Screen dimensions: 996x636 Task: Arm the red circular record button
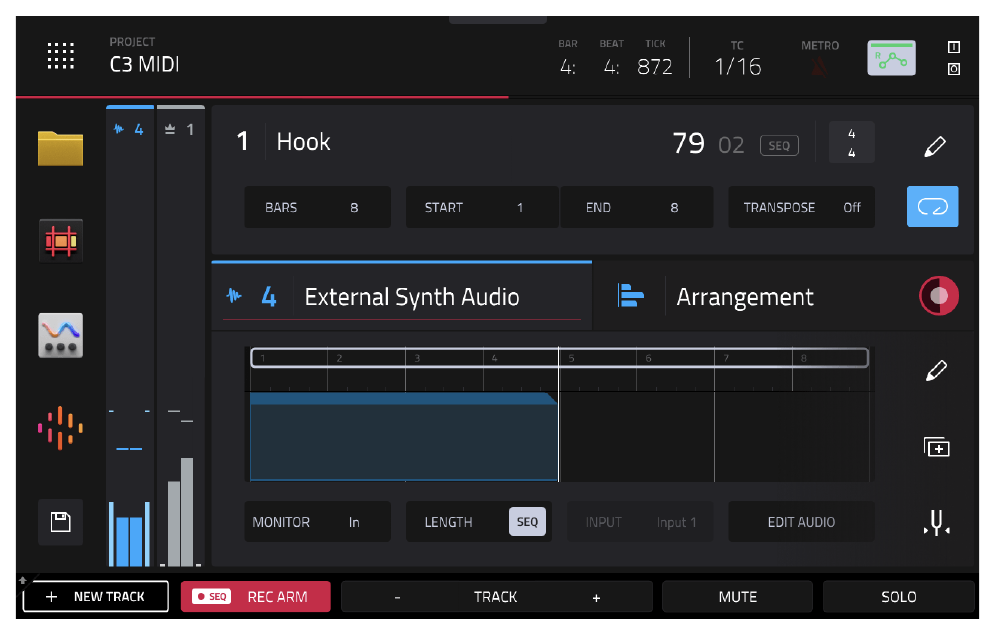click(938, 295)
